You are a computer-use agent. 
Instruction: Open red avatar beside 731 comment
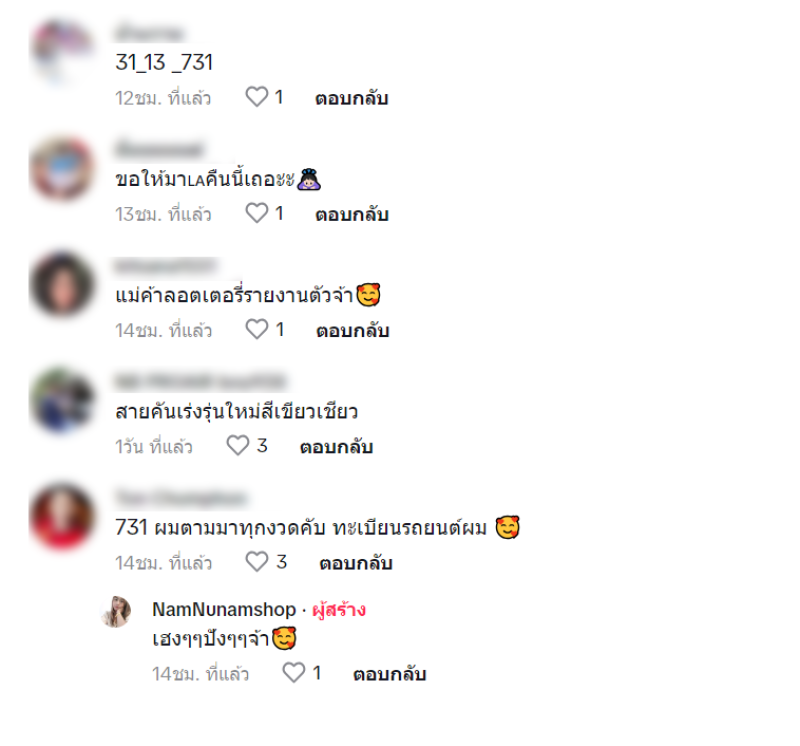[x=62, y=517]
